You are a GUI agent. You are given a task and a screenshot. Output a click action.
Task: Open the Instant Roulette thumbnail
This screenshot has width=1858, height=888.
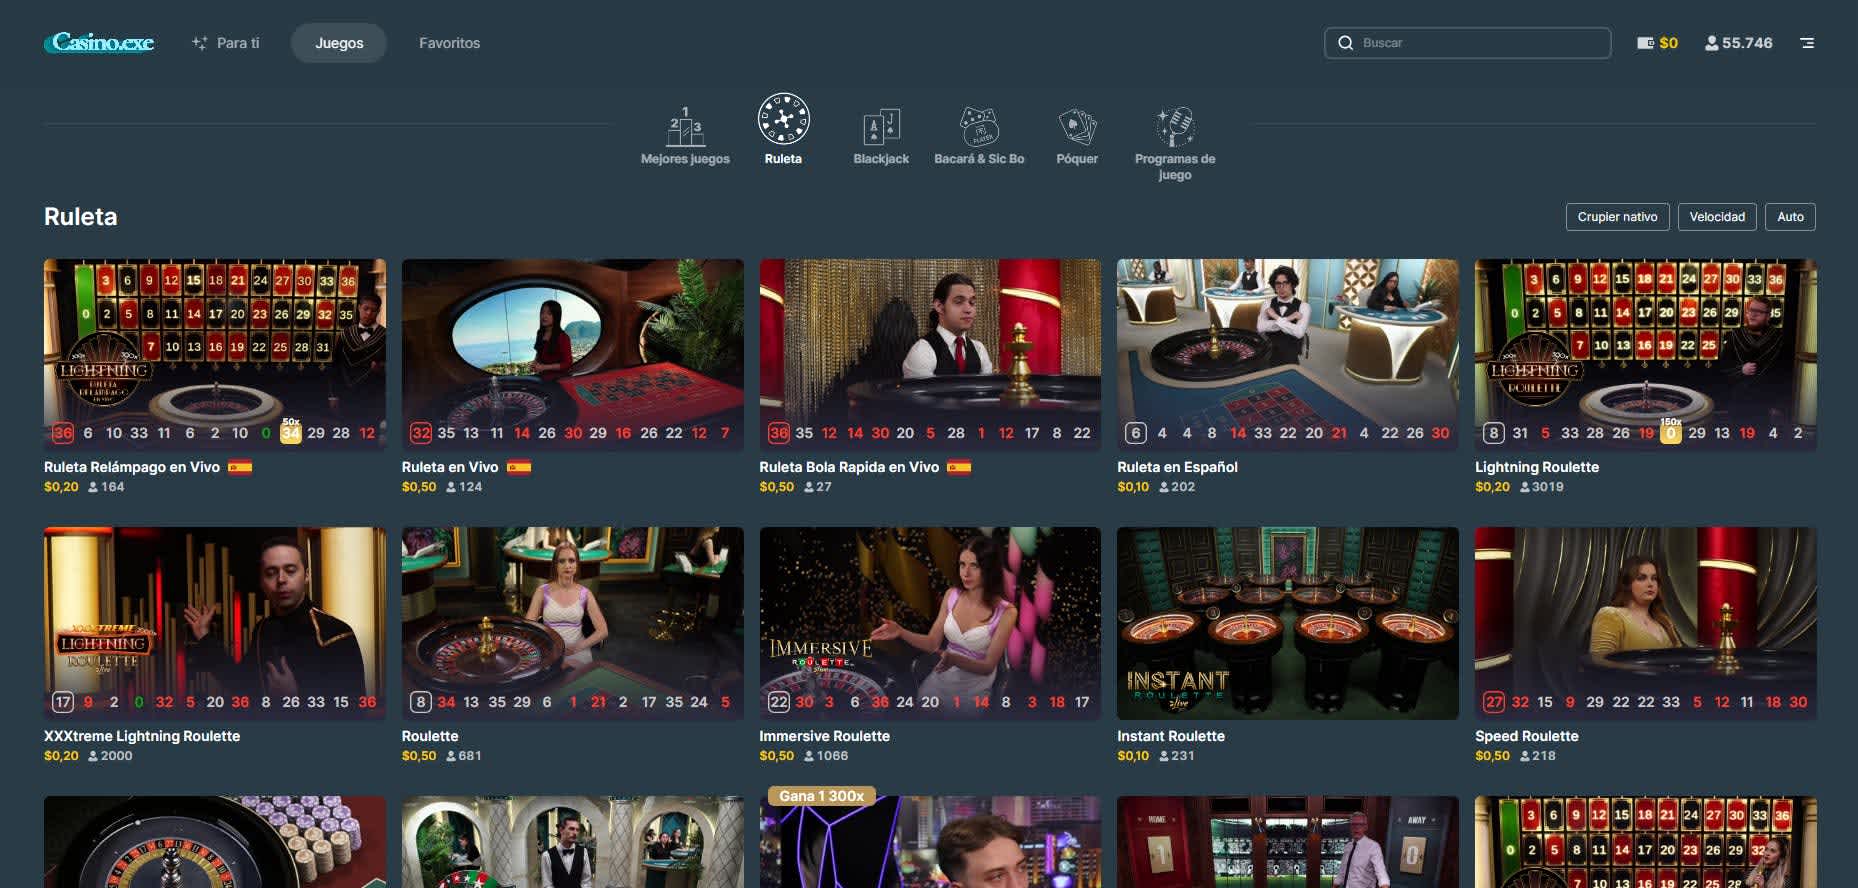coord(1288,623)
